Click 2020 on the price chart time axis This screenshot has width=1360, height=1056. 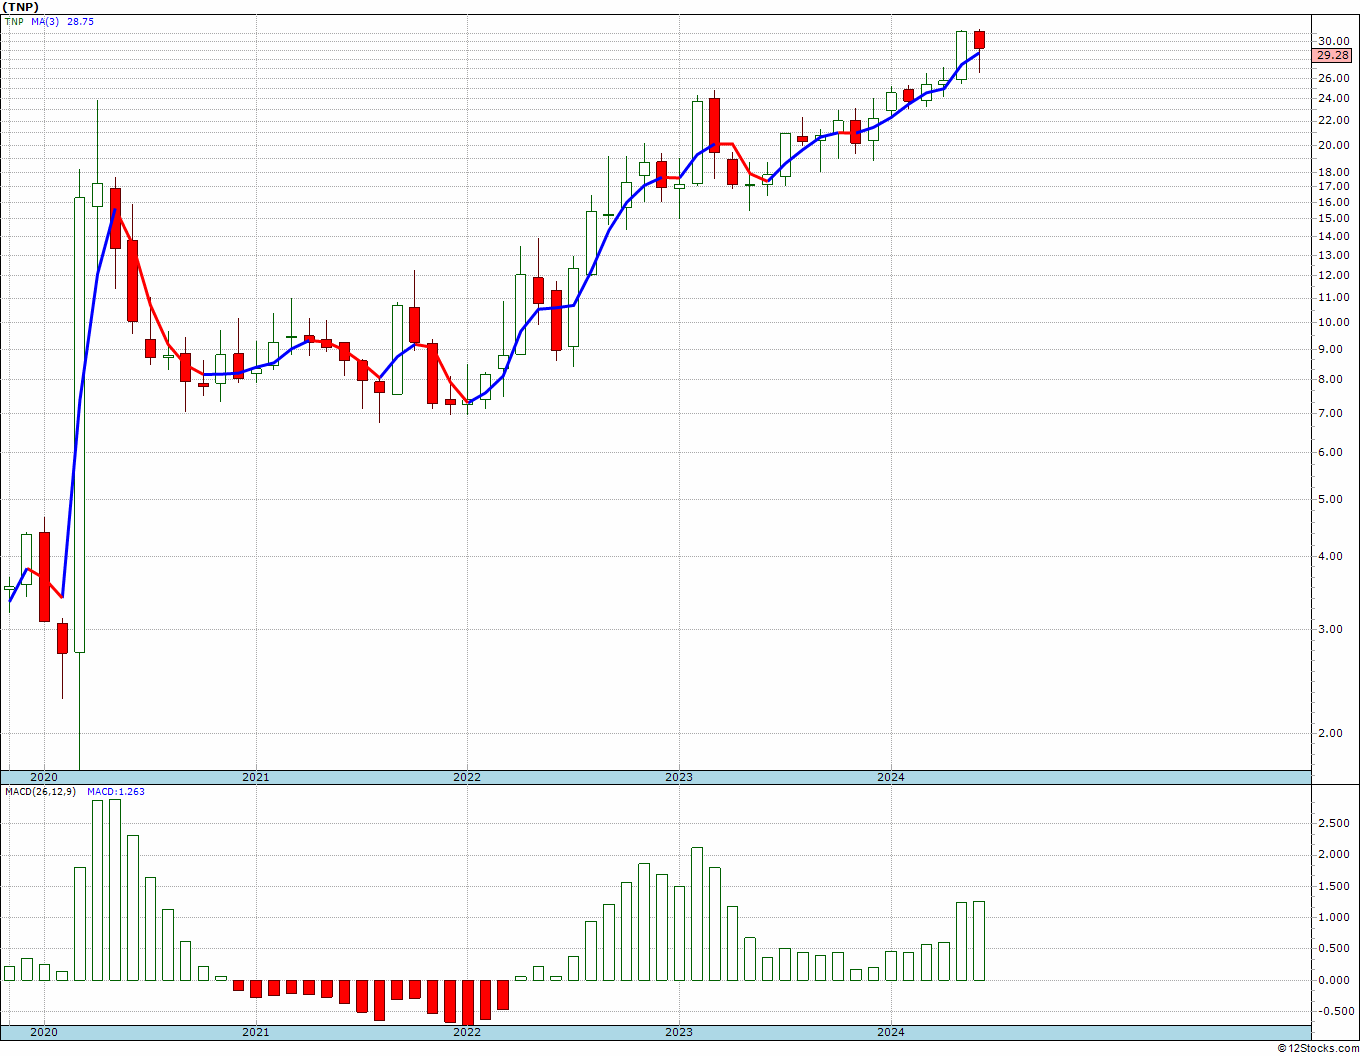coord(44,777)
